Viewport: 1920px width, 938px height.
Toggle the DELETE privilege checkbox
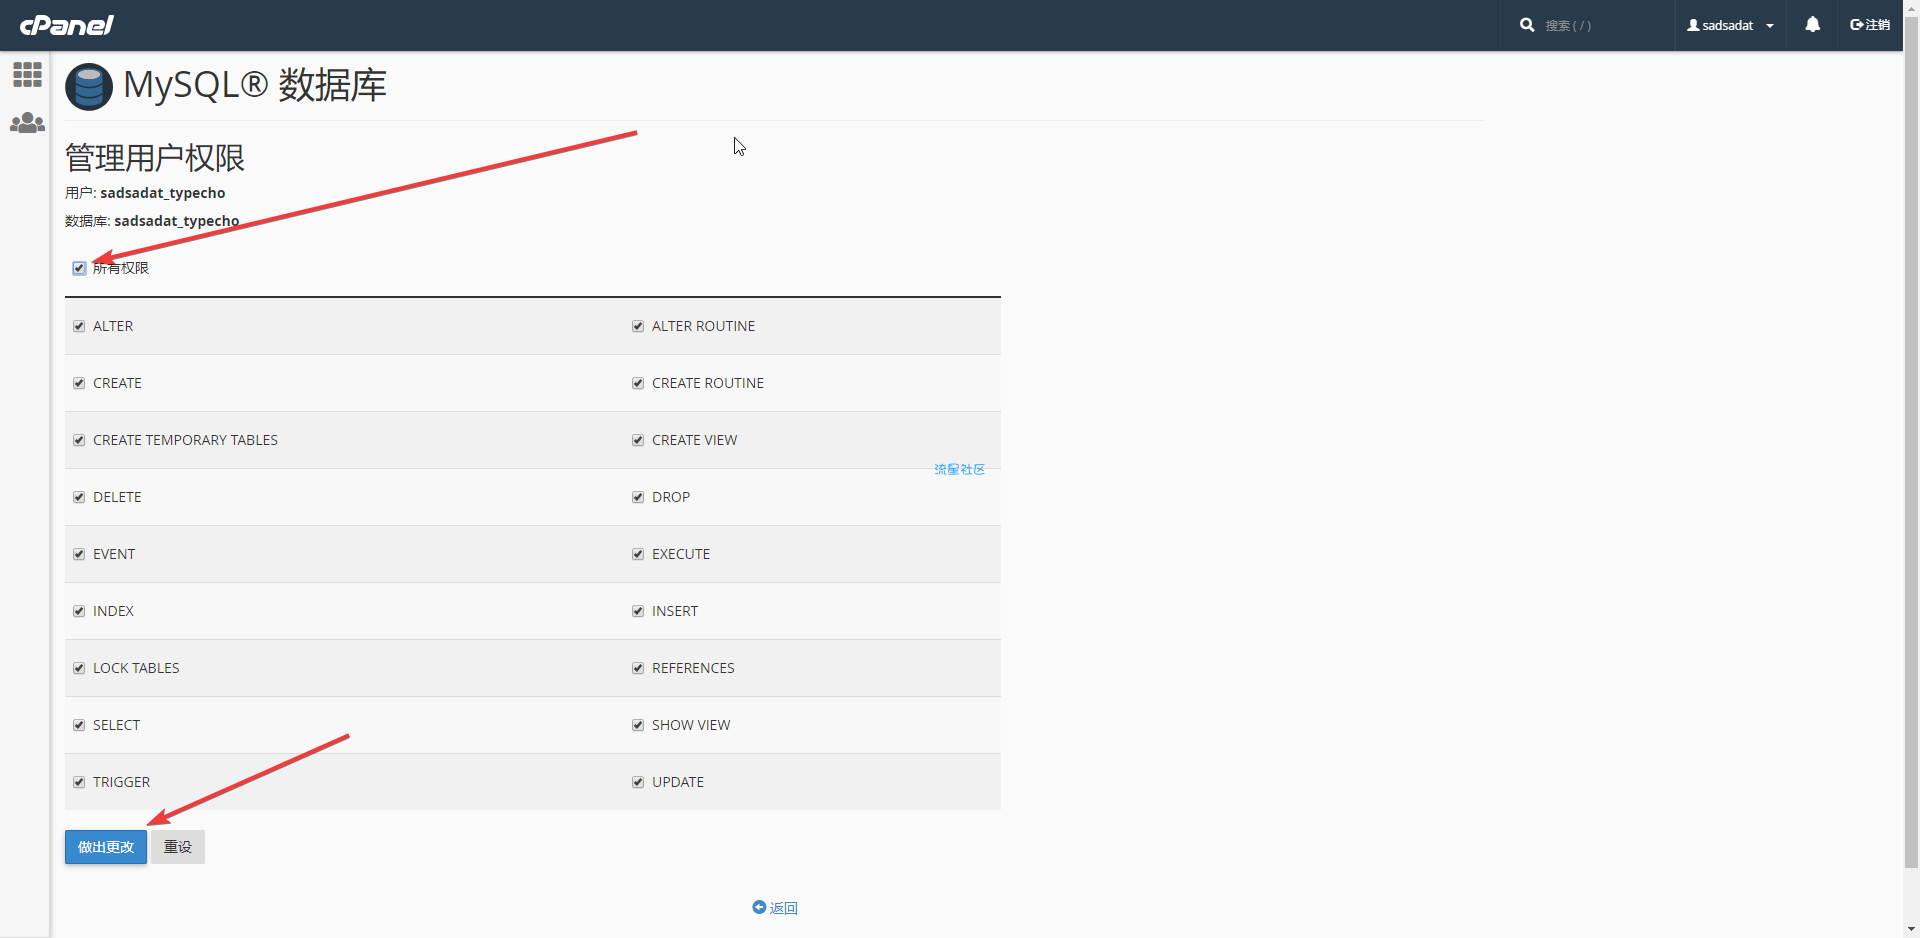coord(79,497)
